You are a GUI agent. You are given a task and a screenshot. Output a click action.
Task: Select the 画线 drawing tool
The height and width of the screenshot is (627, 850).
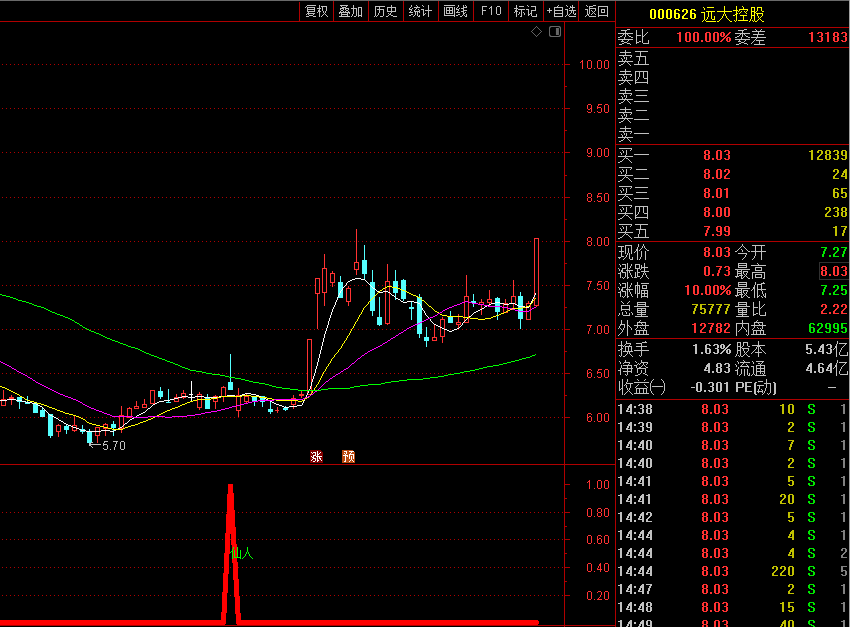(x=455, y=11)
